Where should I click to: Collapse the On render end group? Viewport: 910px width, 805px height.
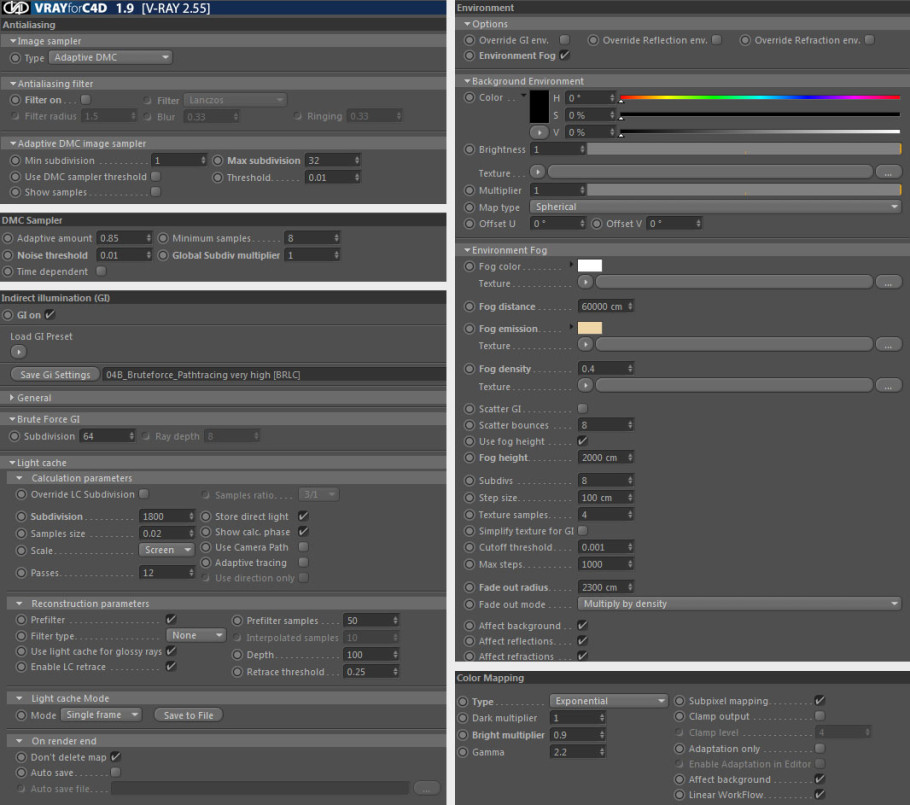19,741
